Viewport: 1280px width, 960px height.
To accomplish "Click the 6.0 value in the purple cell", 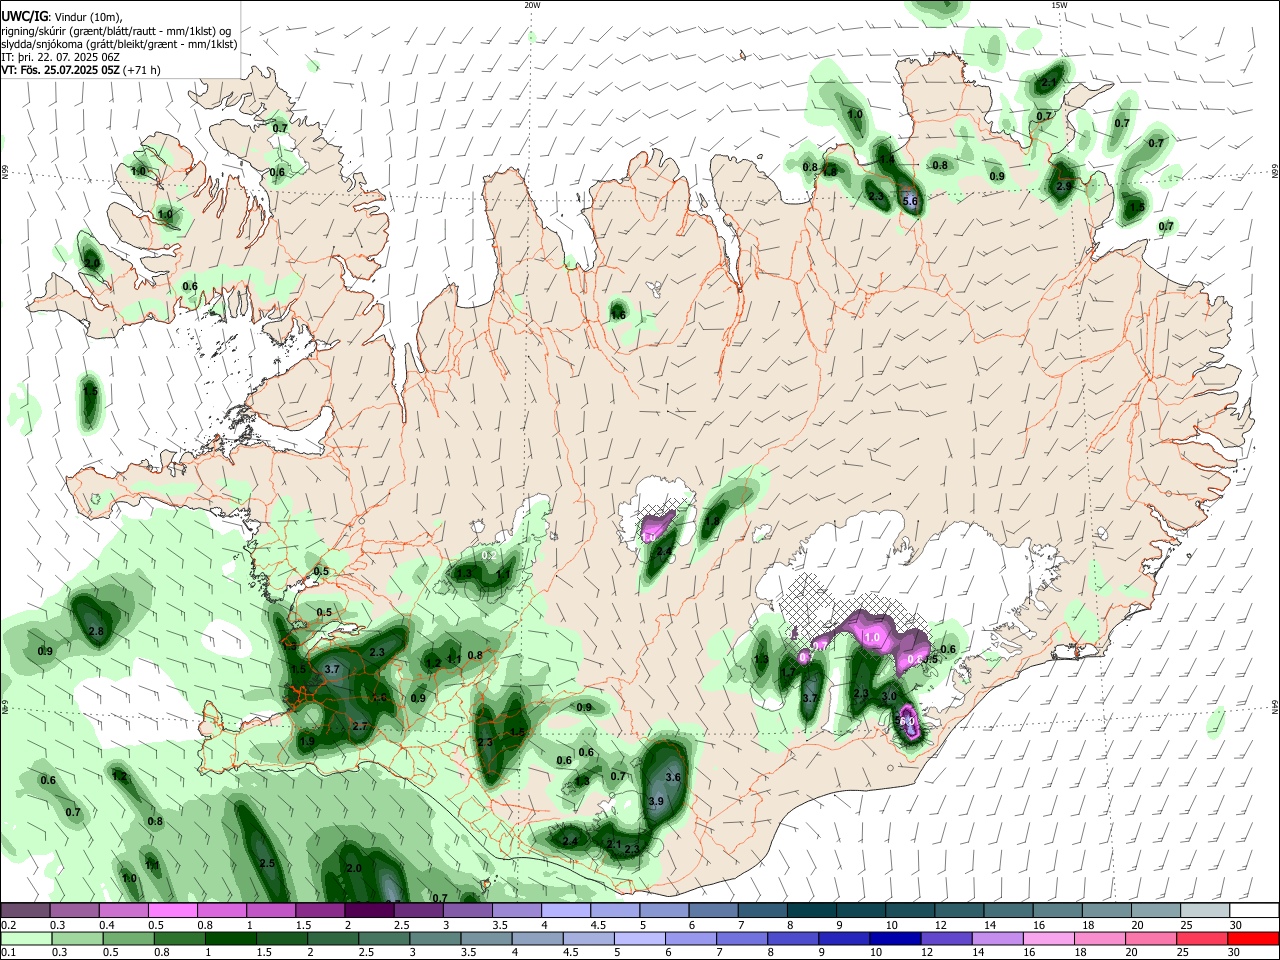I will [907, 720].
